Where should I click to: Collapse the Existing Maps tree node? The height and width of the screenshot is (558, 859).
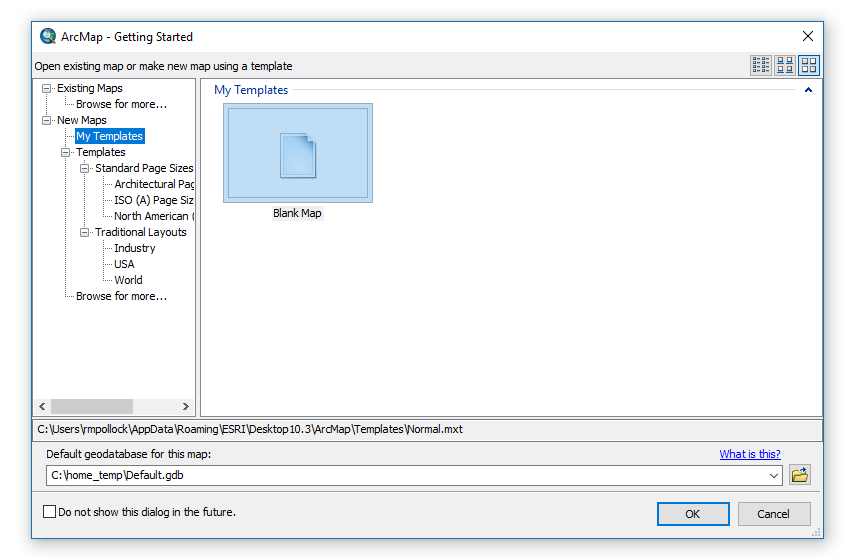tap(47, 88)
